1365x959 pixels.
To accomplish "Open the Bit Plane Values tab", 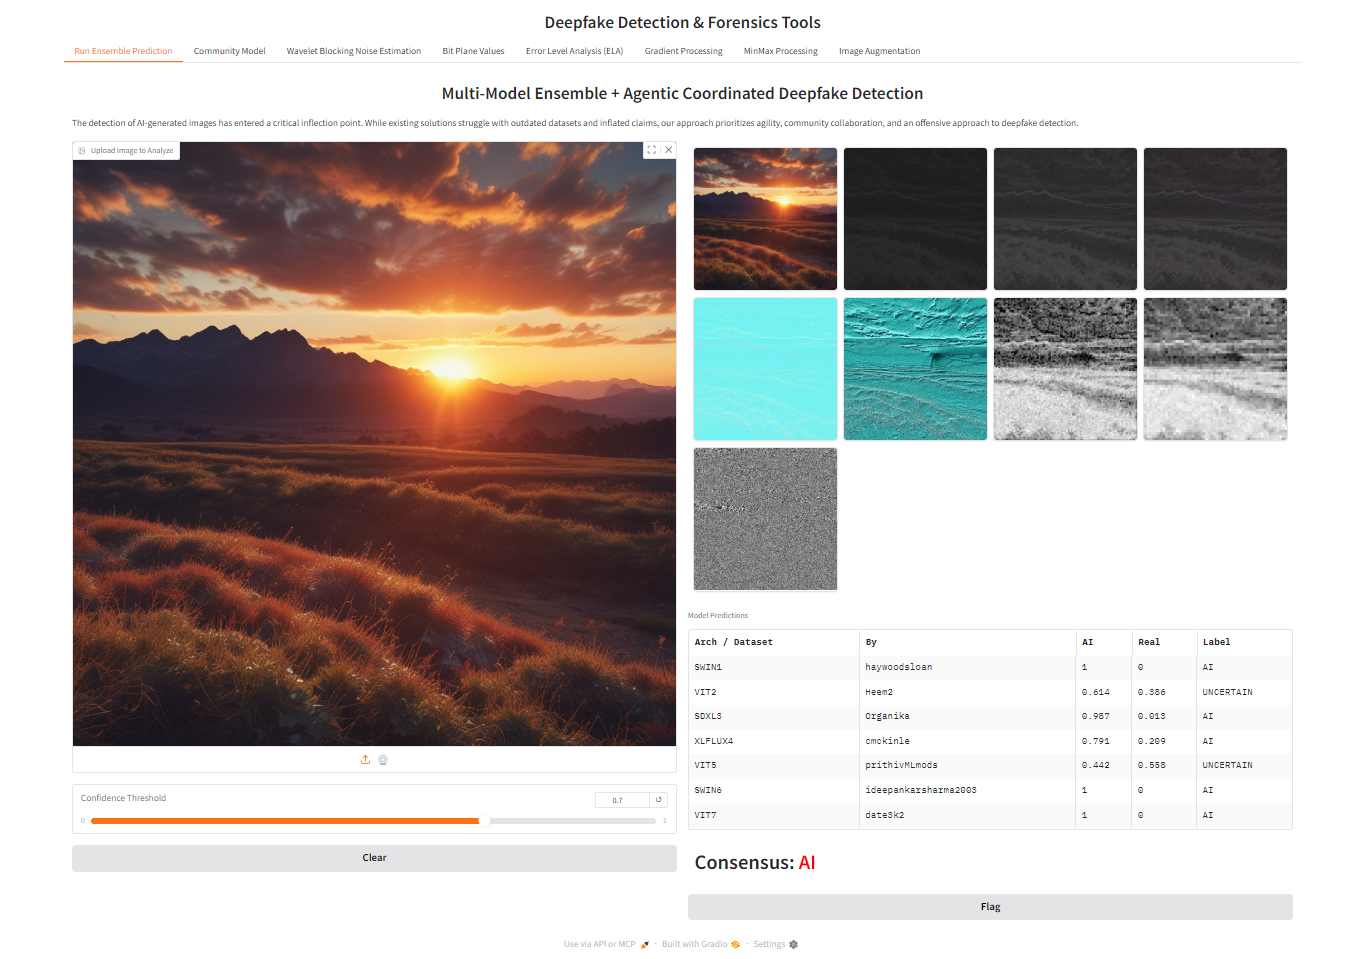I will pos(473,51).
